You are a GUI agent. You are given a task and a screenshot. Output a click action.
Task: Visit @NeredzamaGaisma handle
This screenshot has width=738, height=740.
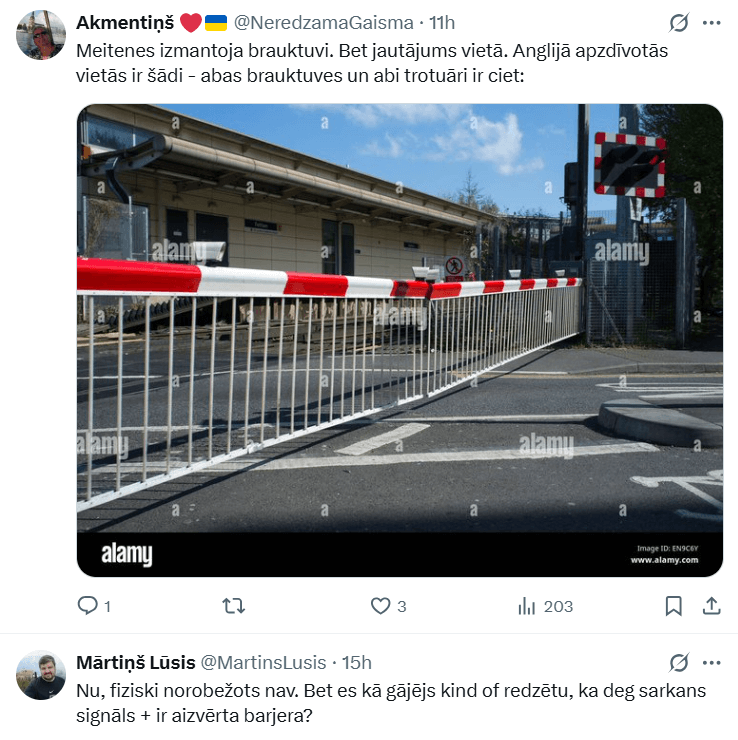[324, 23]
